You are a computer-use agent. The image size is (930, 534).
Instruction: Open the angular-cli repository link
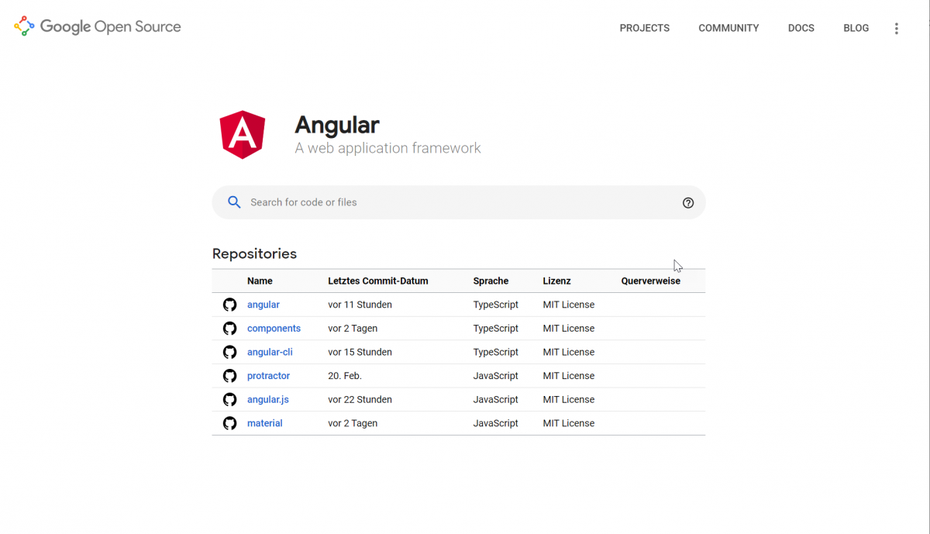click(x=270, y=352)
